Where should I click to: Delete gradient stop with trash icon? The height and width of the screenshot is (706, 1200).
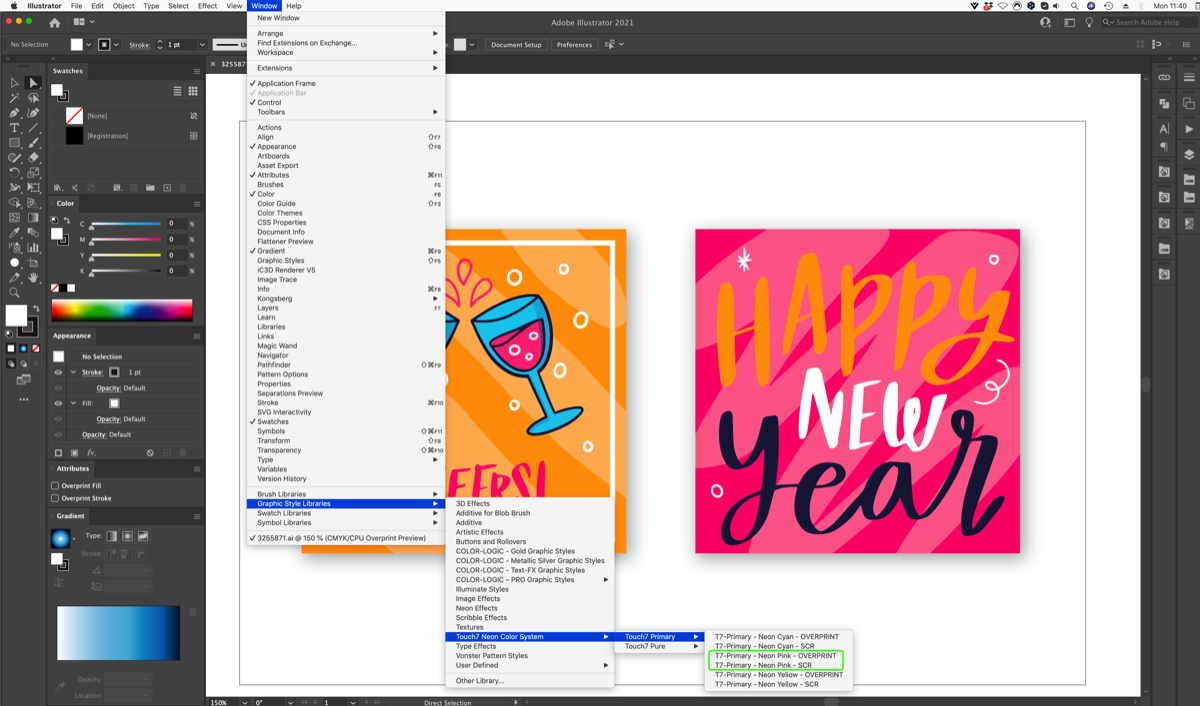(193, 612)
